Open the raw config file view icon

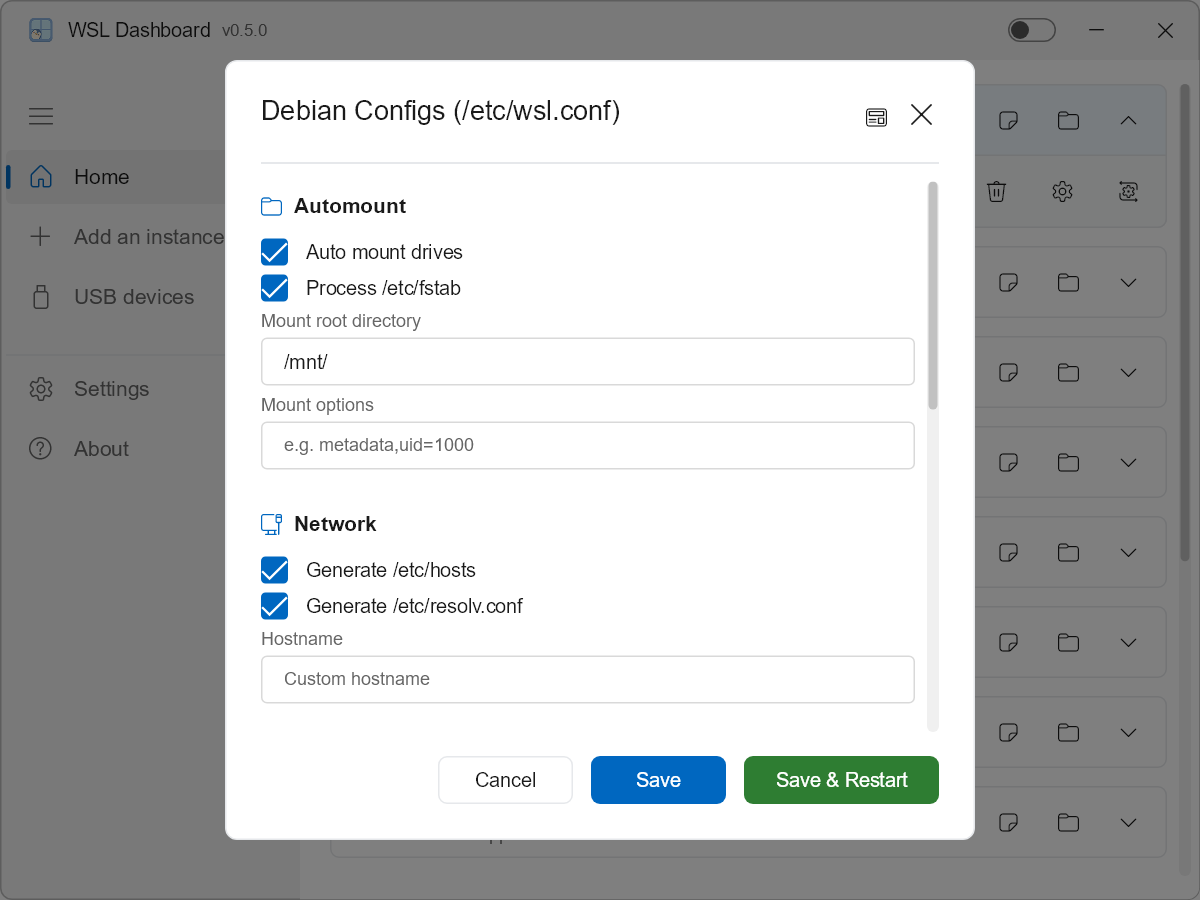877,116
